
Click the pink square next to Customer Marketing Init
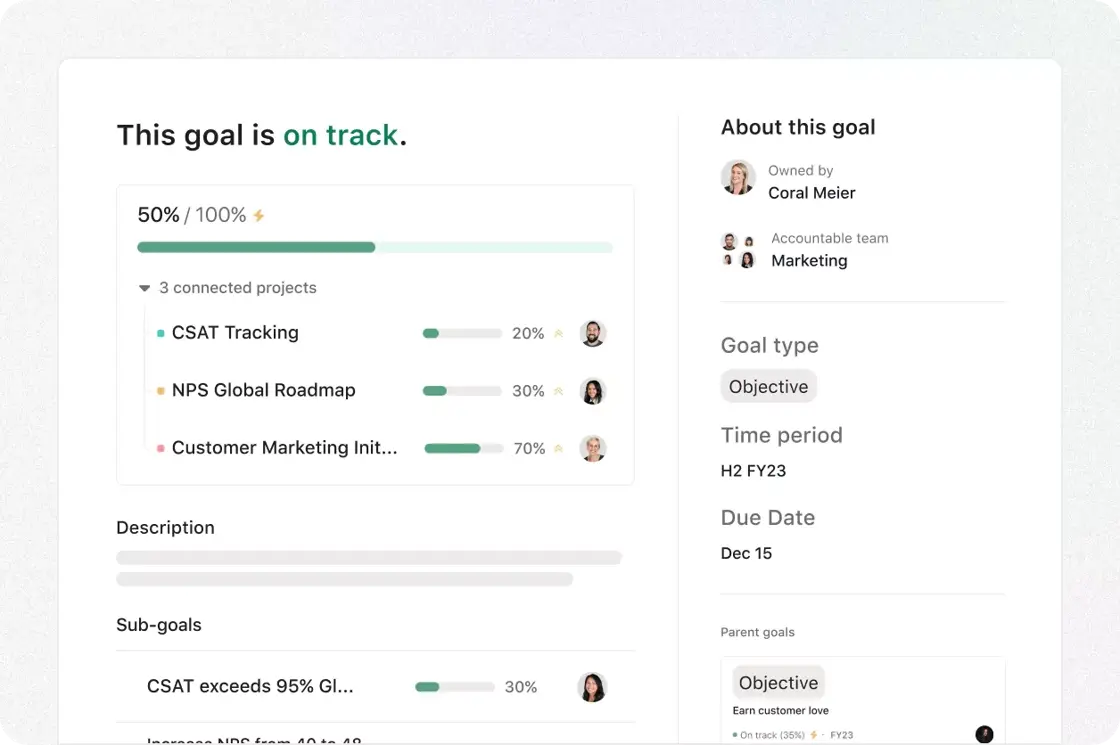pyautogui.click(x=161, y=449)
